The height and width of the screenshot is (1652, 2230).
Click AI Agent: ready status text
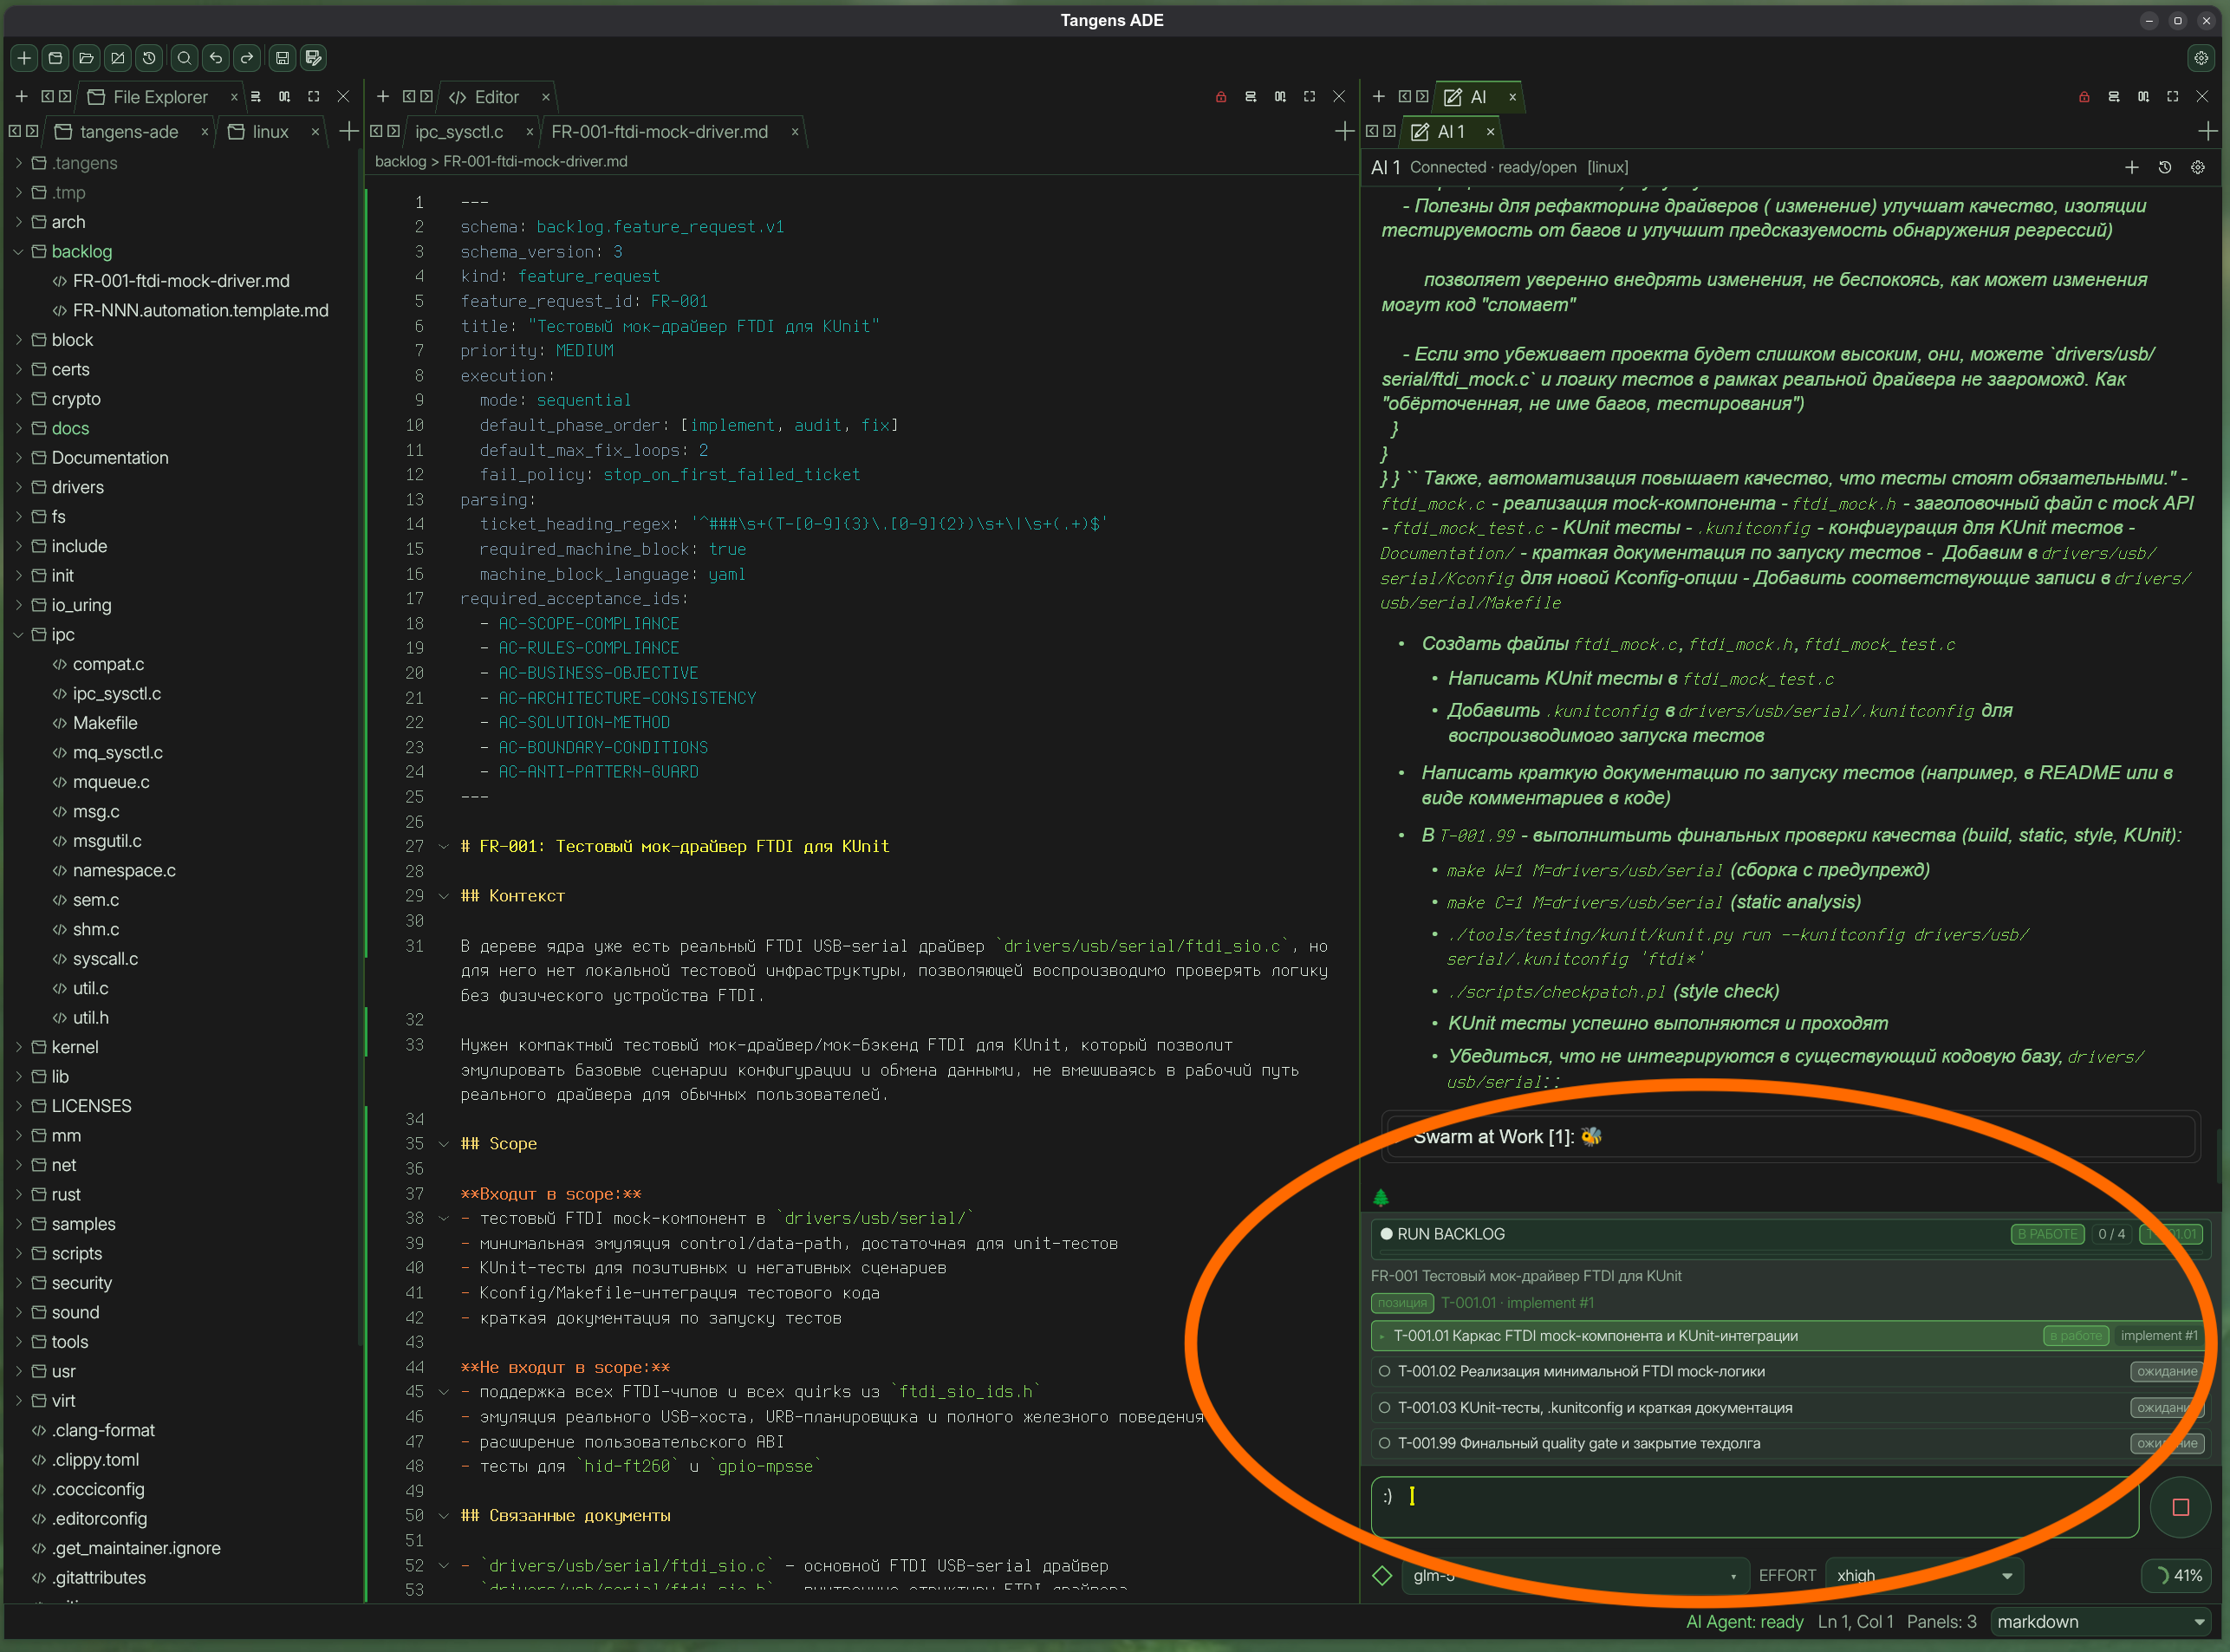[x=1744, y=1622]
